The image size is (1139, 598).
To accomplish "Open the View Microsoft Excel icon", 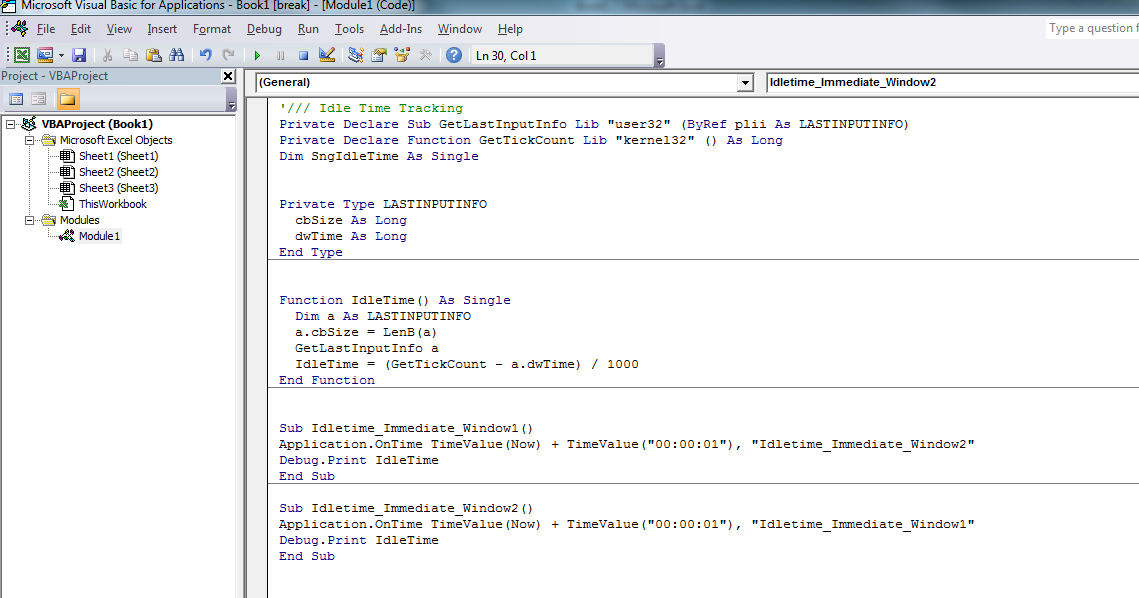I will click(x=20, y=55).
